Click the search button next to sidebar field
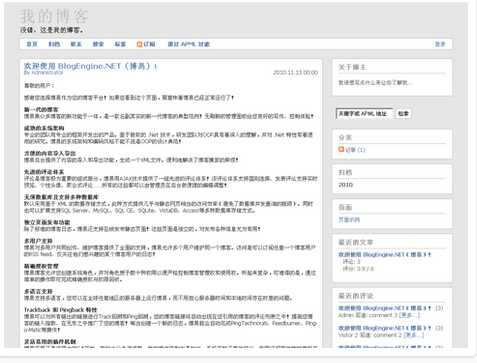477x363 pixels. point(403,114)
